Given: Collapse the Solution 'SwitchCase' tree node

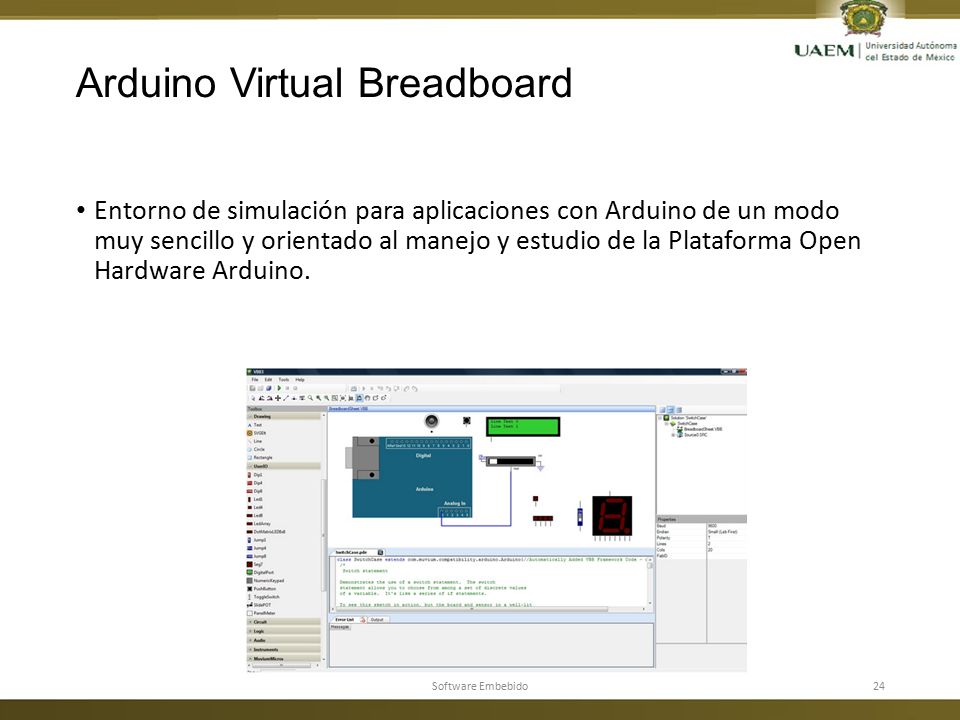Looking at the screenshot, I should [660, 418].
